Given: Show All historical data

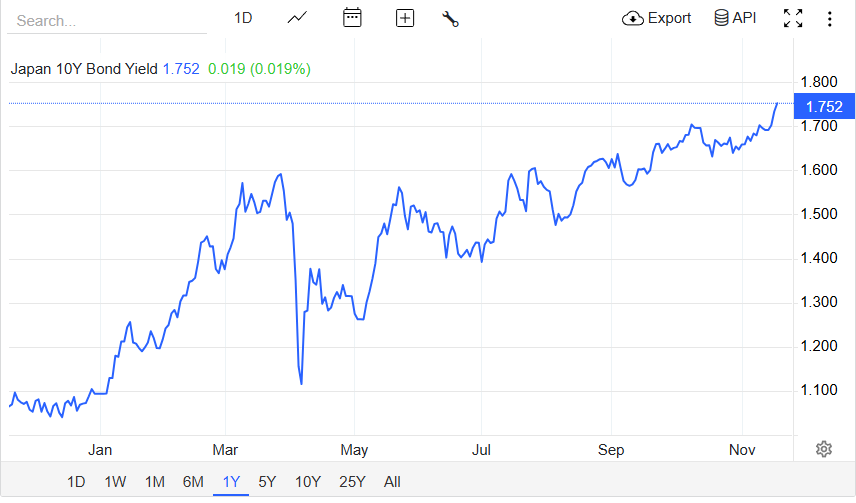Looking at the screenshot, I should (x=392, y=482).
